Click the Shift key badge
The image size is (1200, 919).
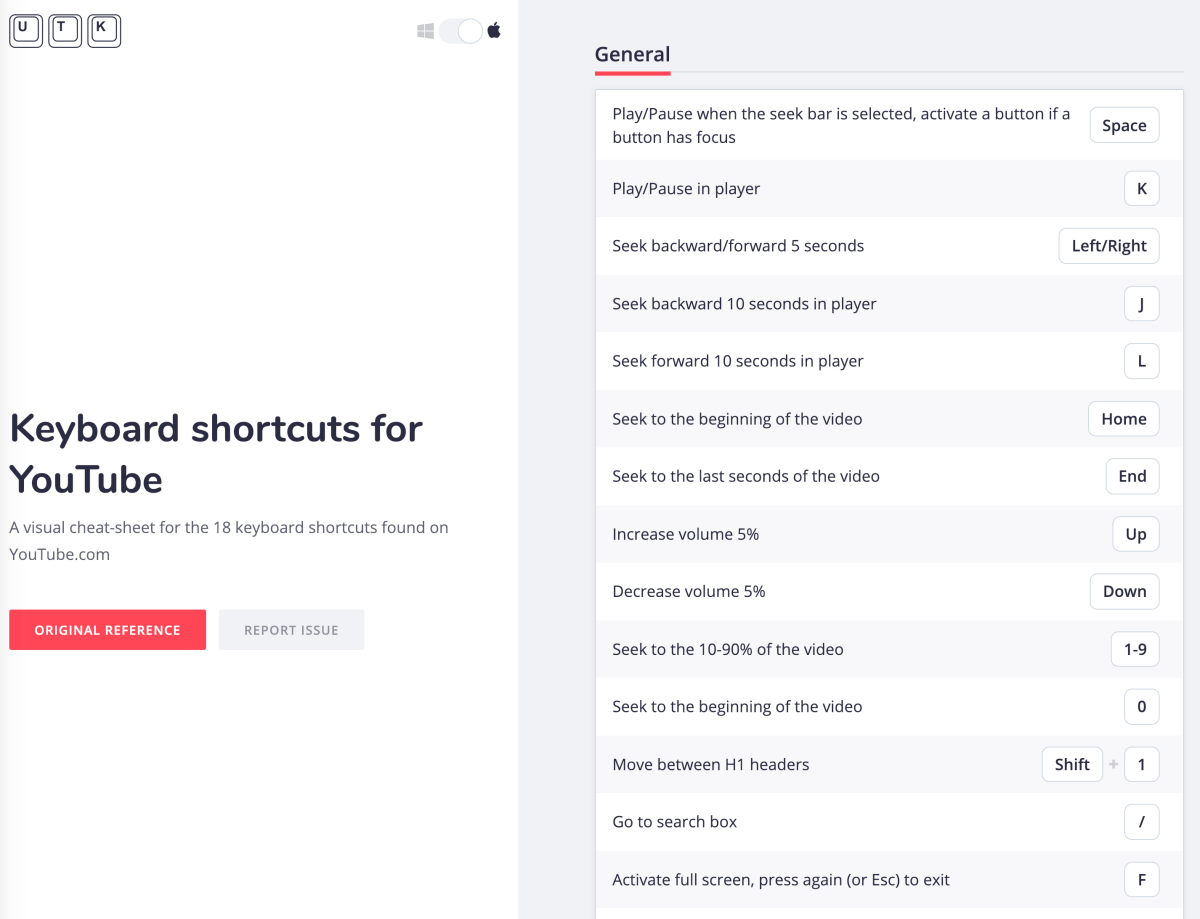1072,765
